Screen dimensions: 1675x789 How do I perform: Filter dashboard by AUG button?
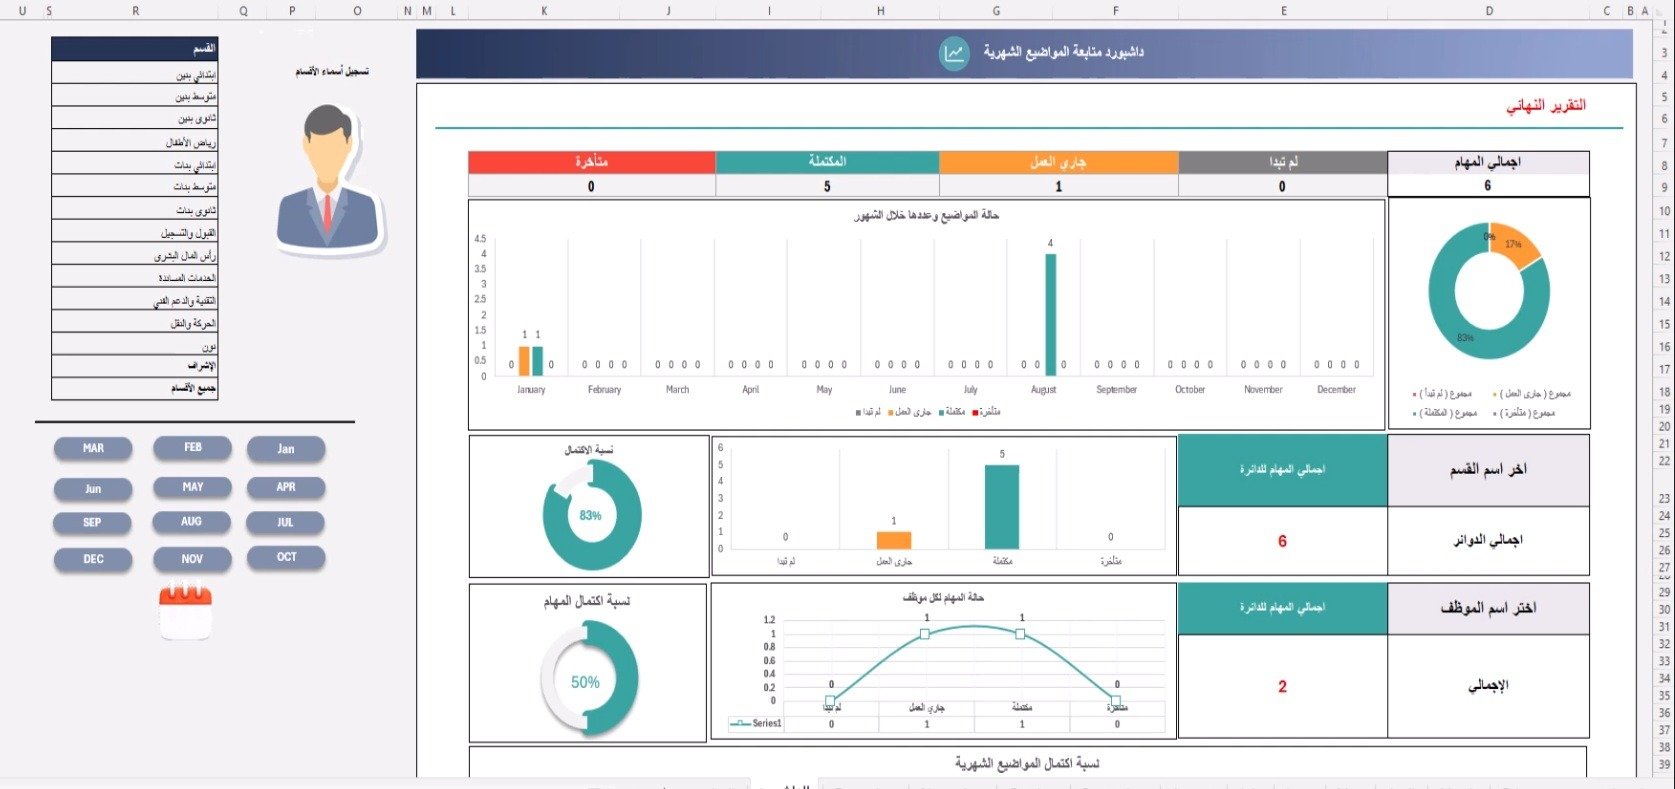(192, 522)
